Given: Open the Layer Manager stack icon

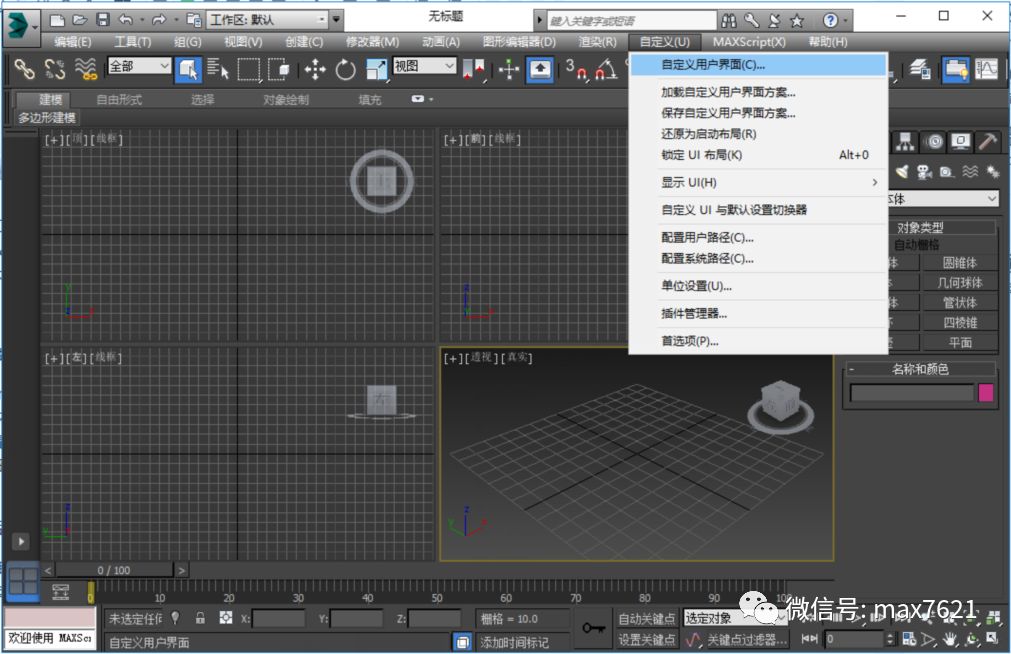Looking at the screenshot, I should click(919, 68).
